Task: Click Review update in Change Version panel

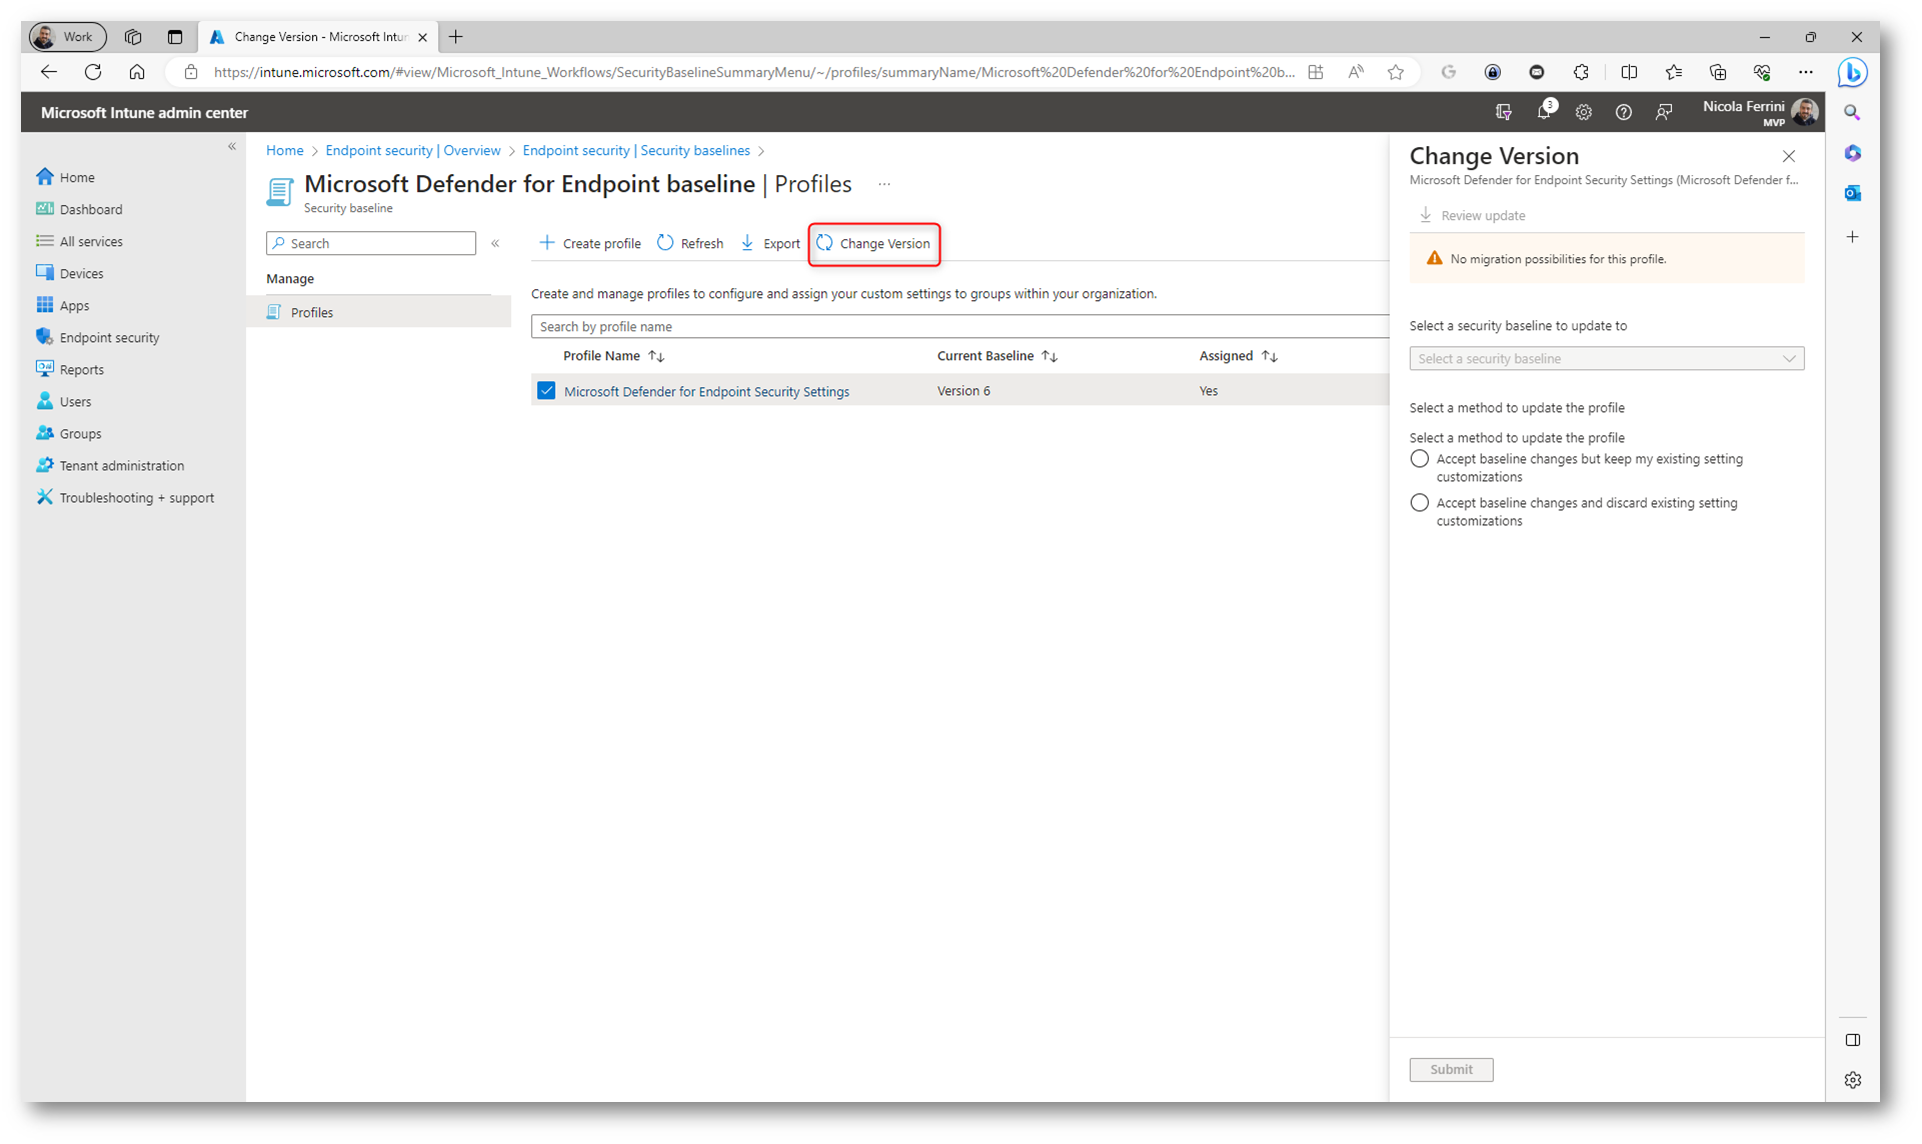Action: (1472, 215)
